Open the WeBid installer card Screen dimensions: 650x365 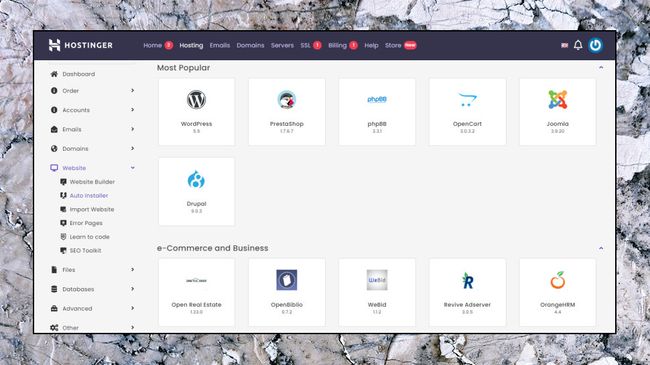click(377, 292)
